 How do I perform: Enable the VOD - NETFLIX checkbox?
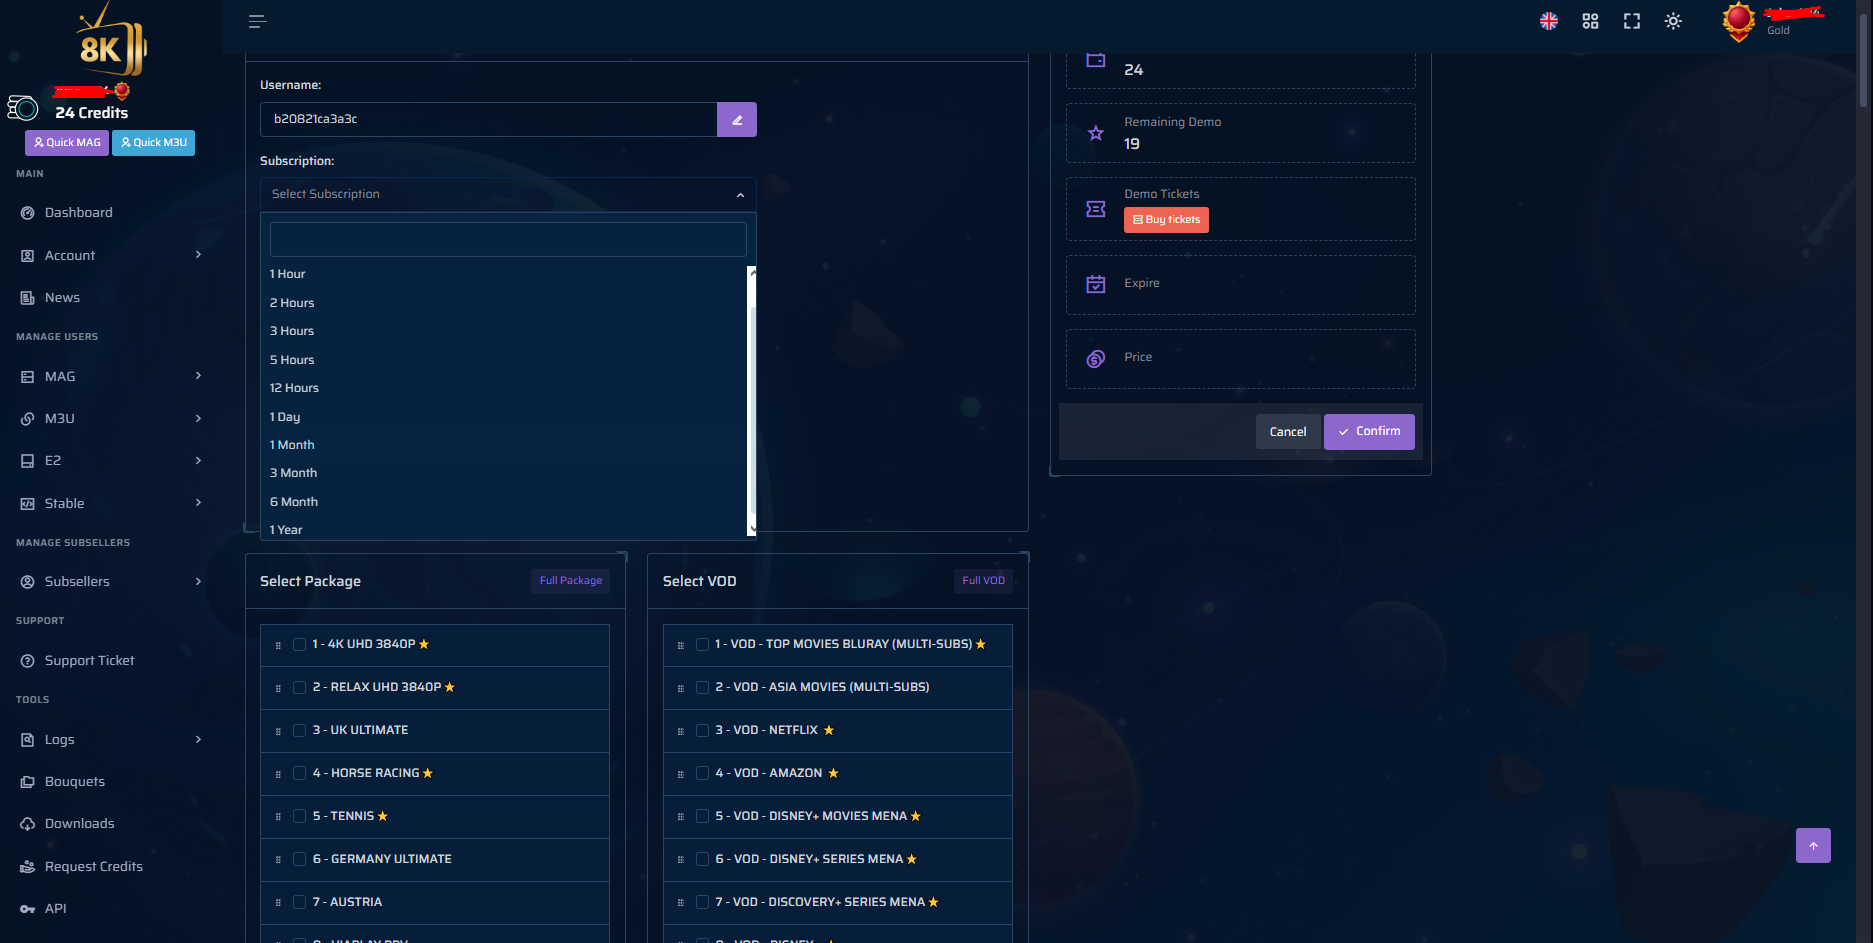pos(702,730)
